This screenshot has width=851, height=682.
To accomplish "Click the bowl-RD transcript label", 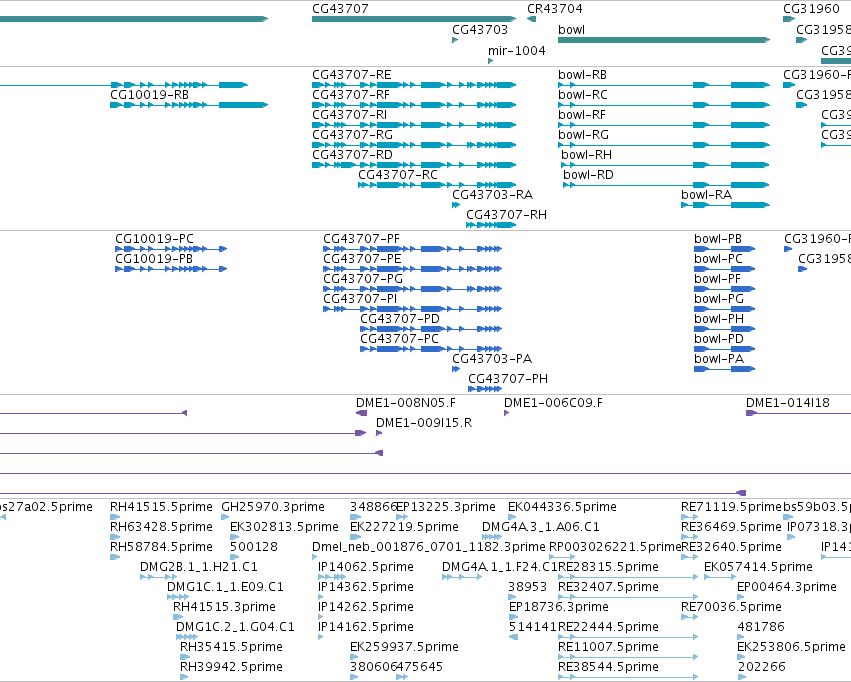I will tap(588, 175).
